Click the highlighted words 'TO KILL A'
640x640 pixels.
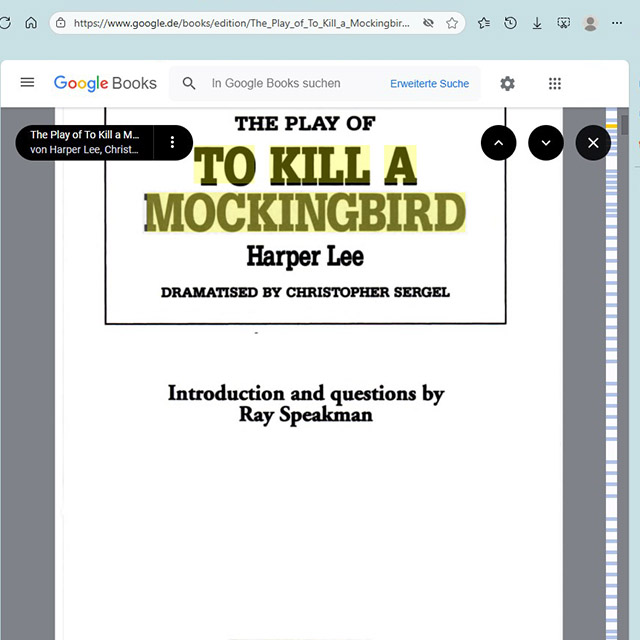pyautogui.click(x=305, y=165)
